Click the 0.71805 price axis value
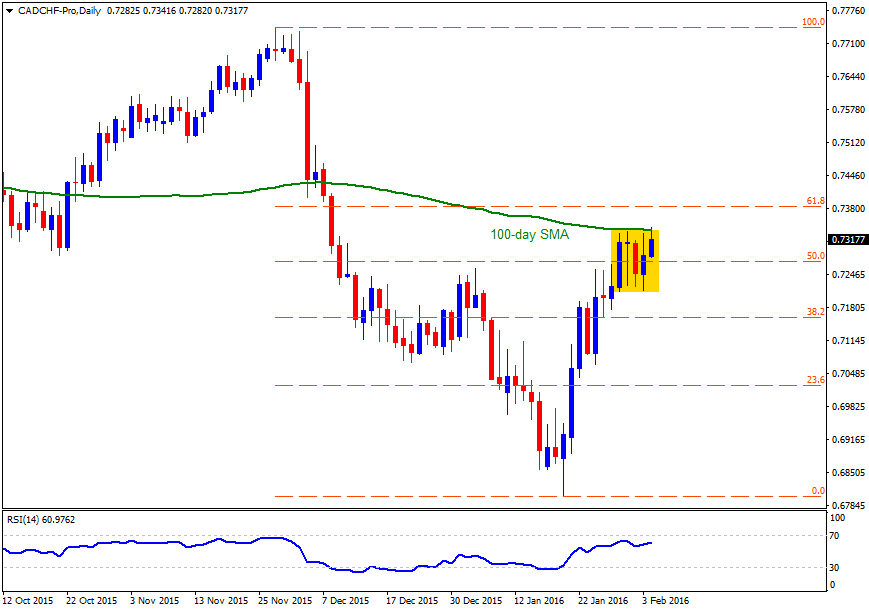 coord(848,307)
